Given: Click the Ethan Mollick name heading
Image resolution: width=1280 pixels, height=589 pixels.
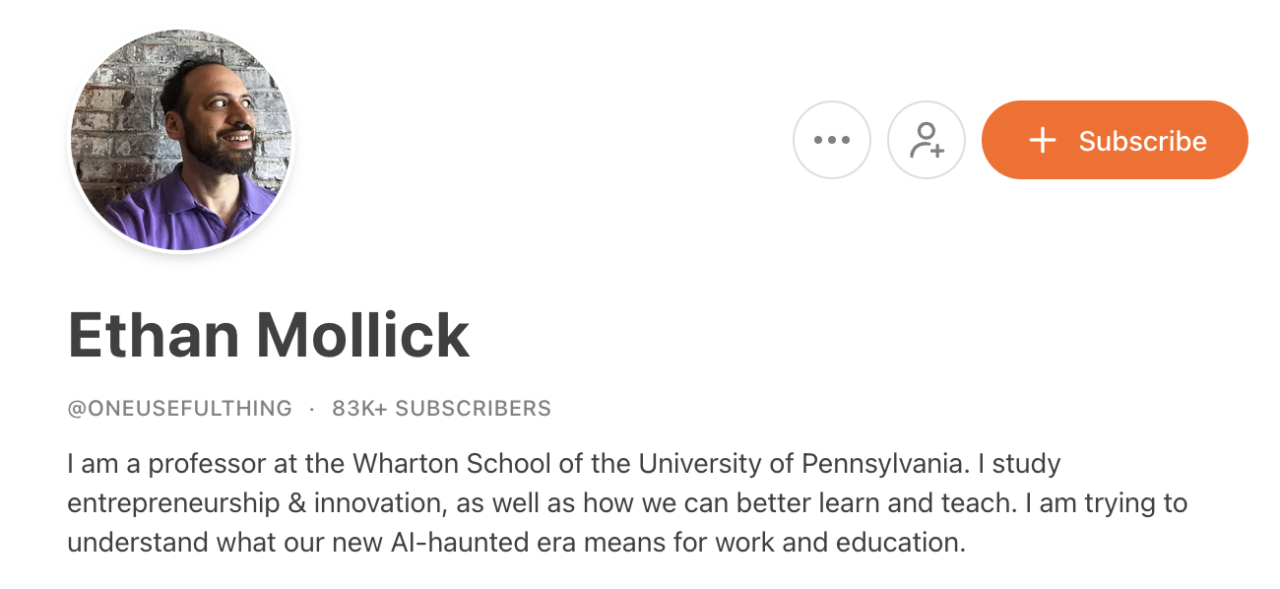Looking at the screenshot, I should click(x=268, y=335).
